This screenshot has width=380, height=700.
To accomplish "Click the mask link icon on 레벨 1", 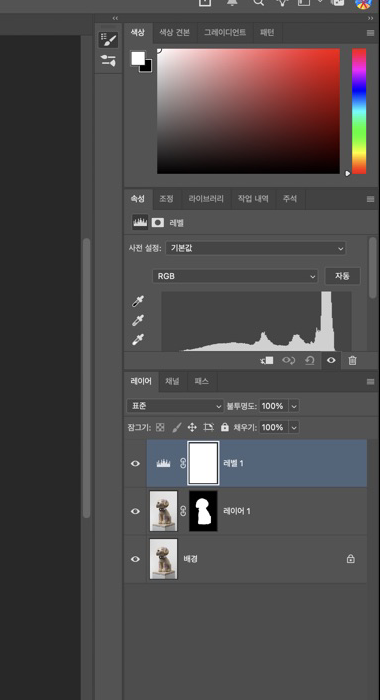I will [x=183, y=463].
